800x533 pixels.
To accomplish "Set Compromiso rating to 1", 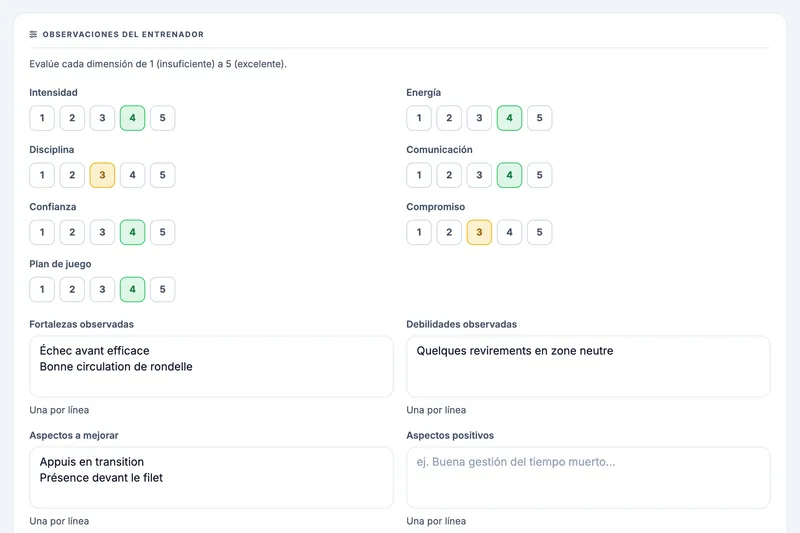I will (x=419, y=232).
